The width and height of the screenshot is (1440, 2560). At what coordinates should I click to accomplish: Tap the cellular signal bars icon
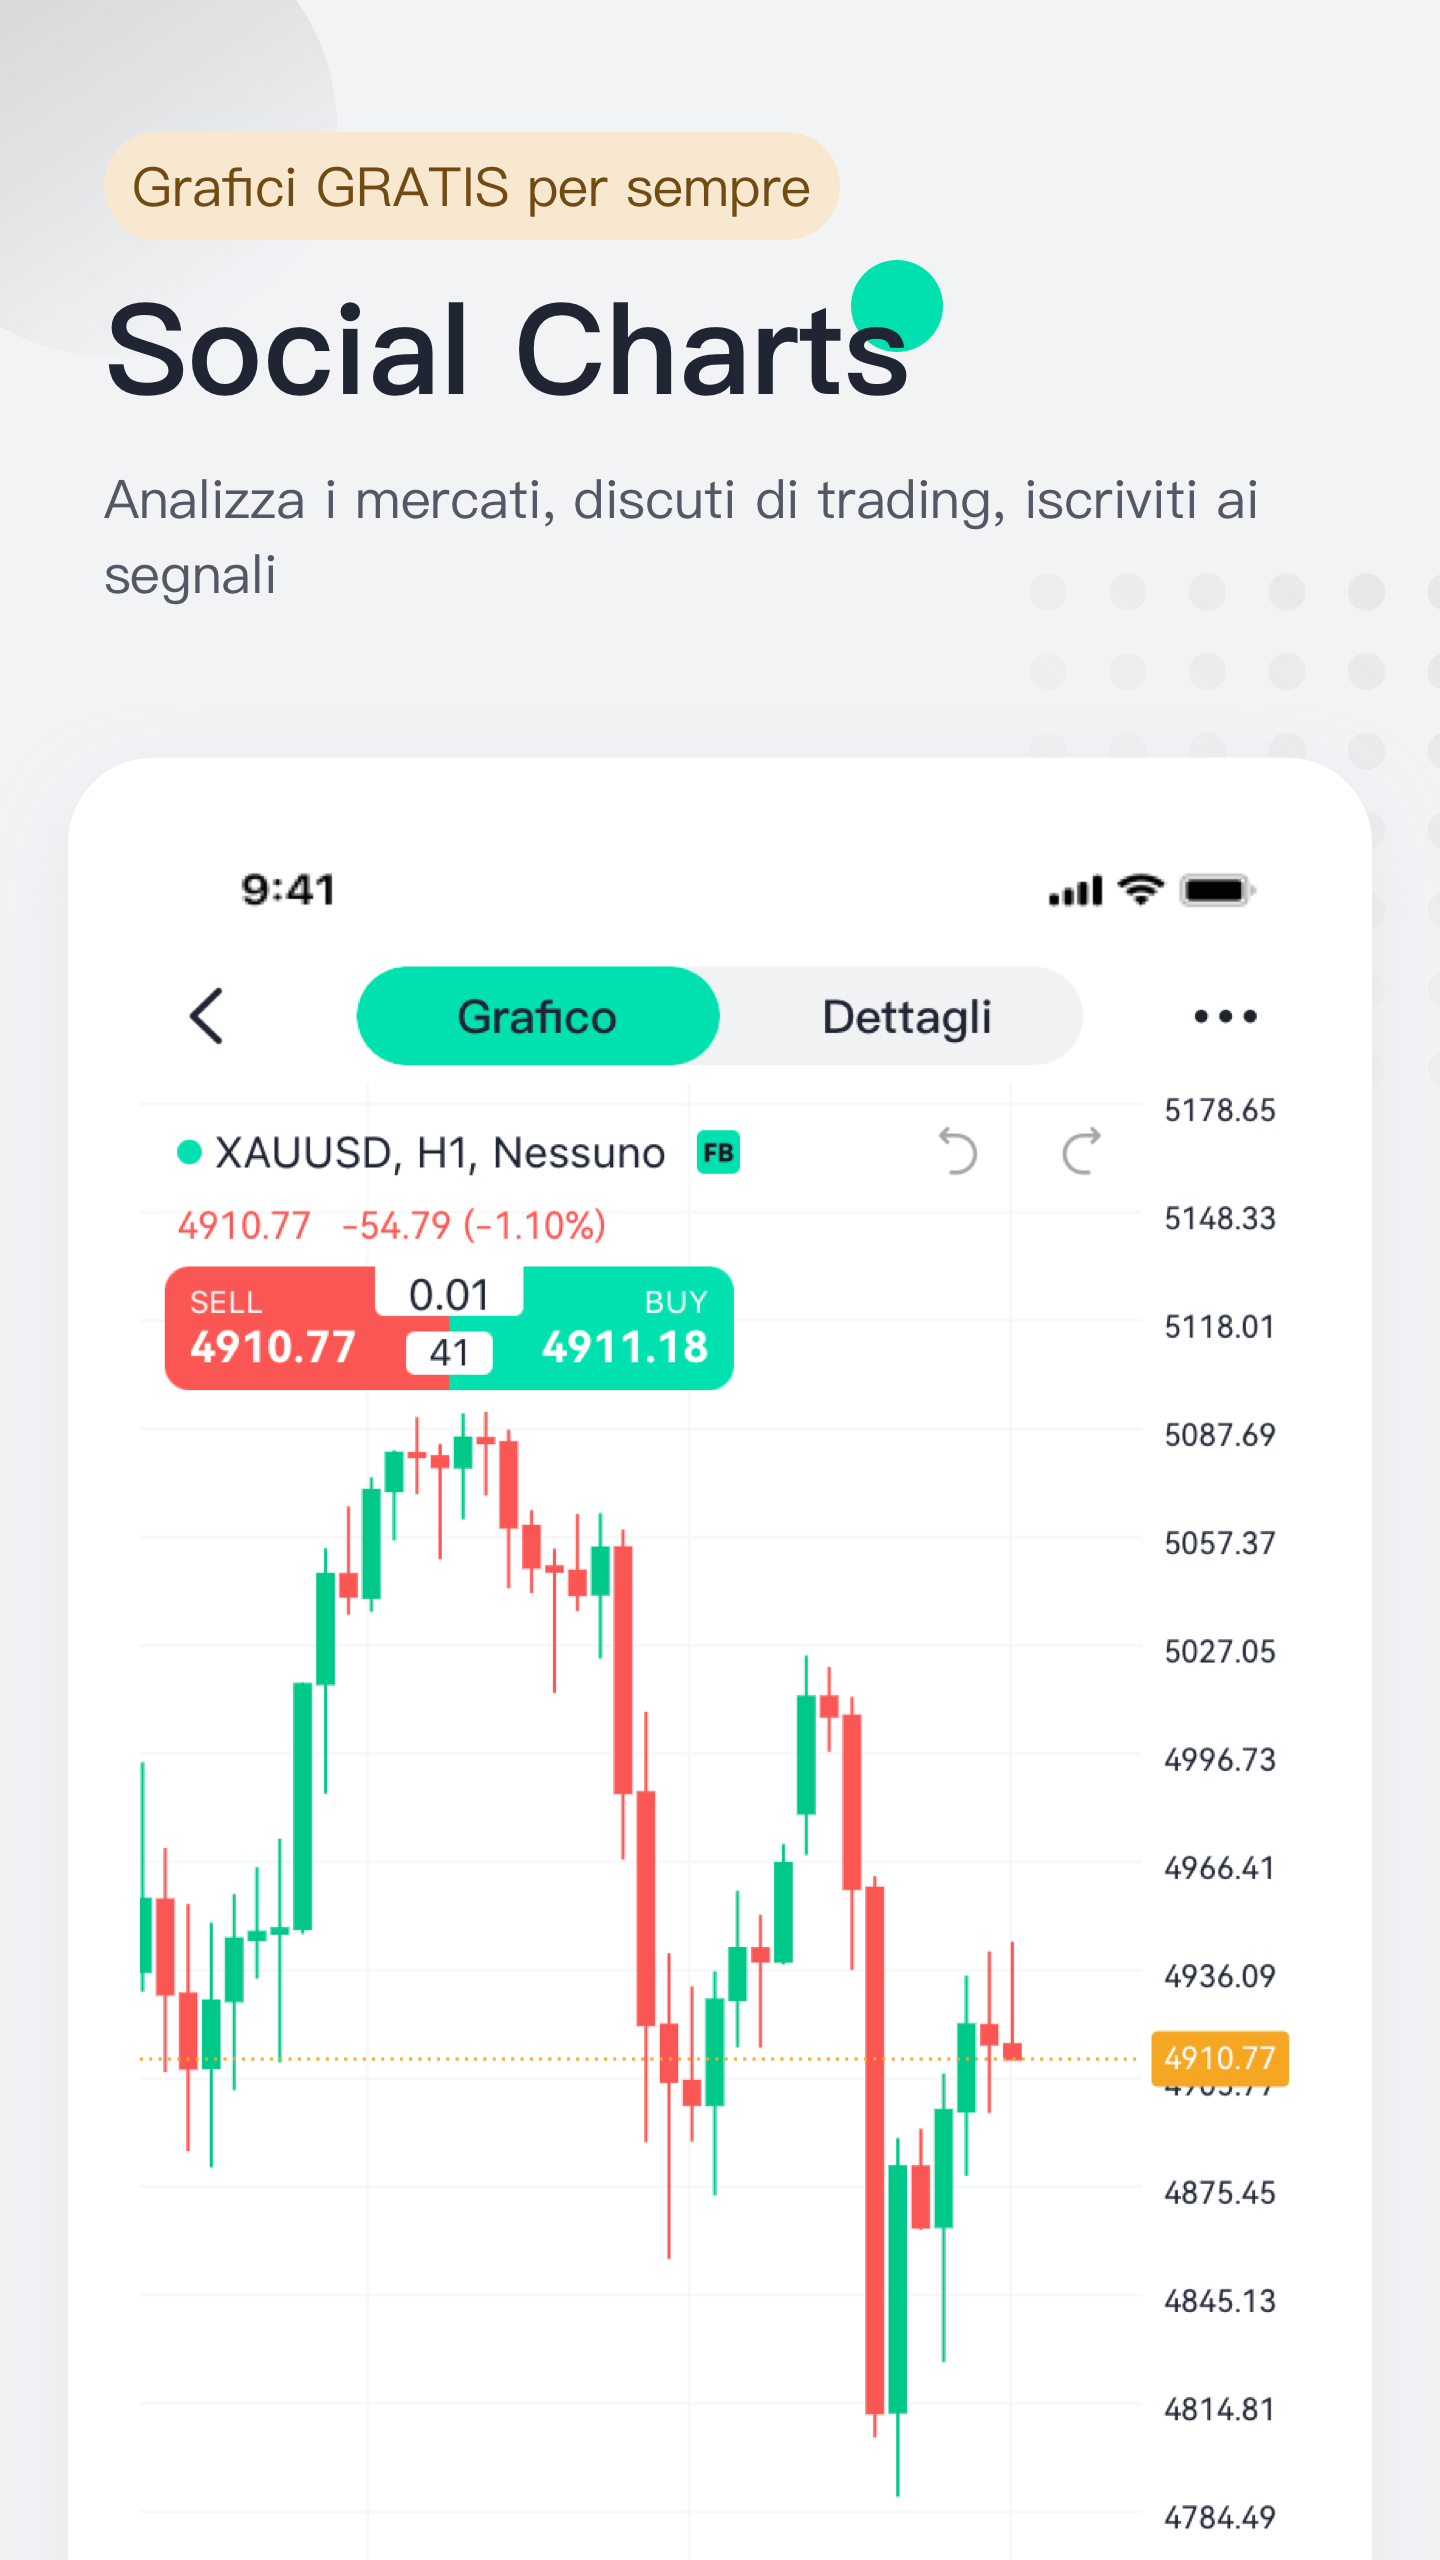1075,890
